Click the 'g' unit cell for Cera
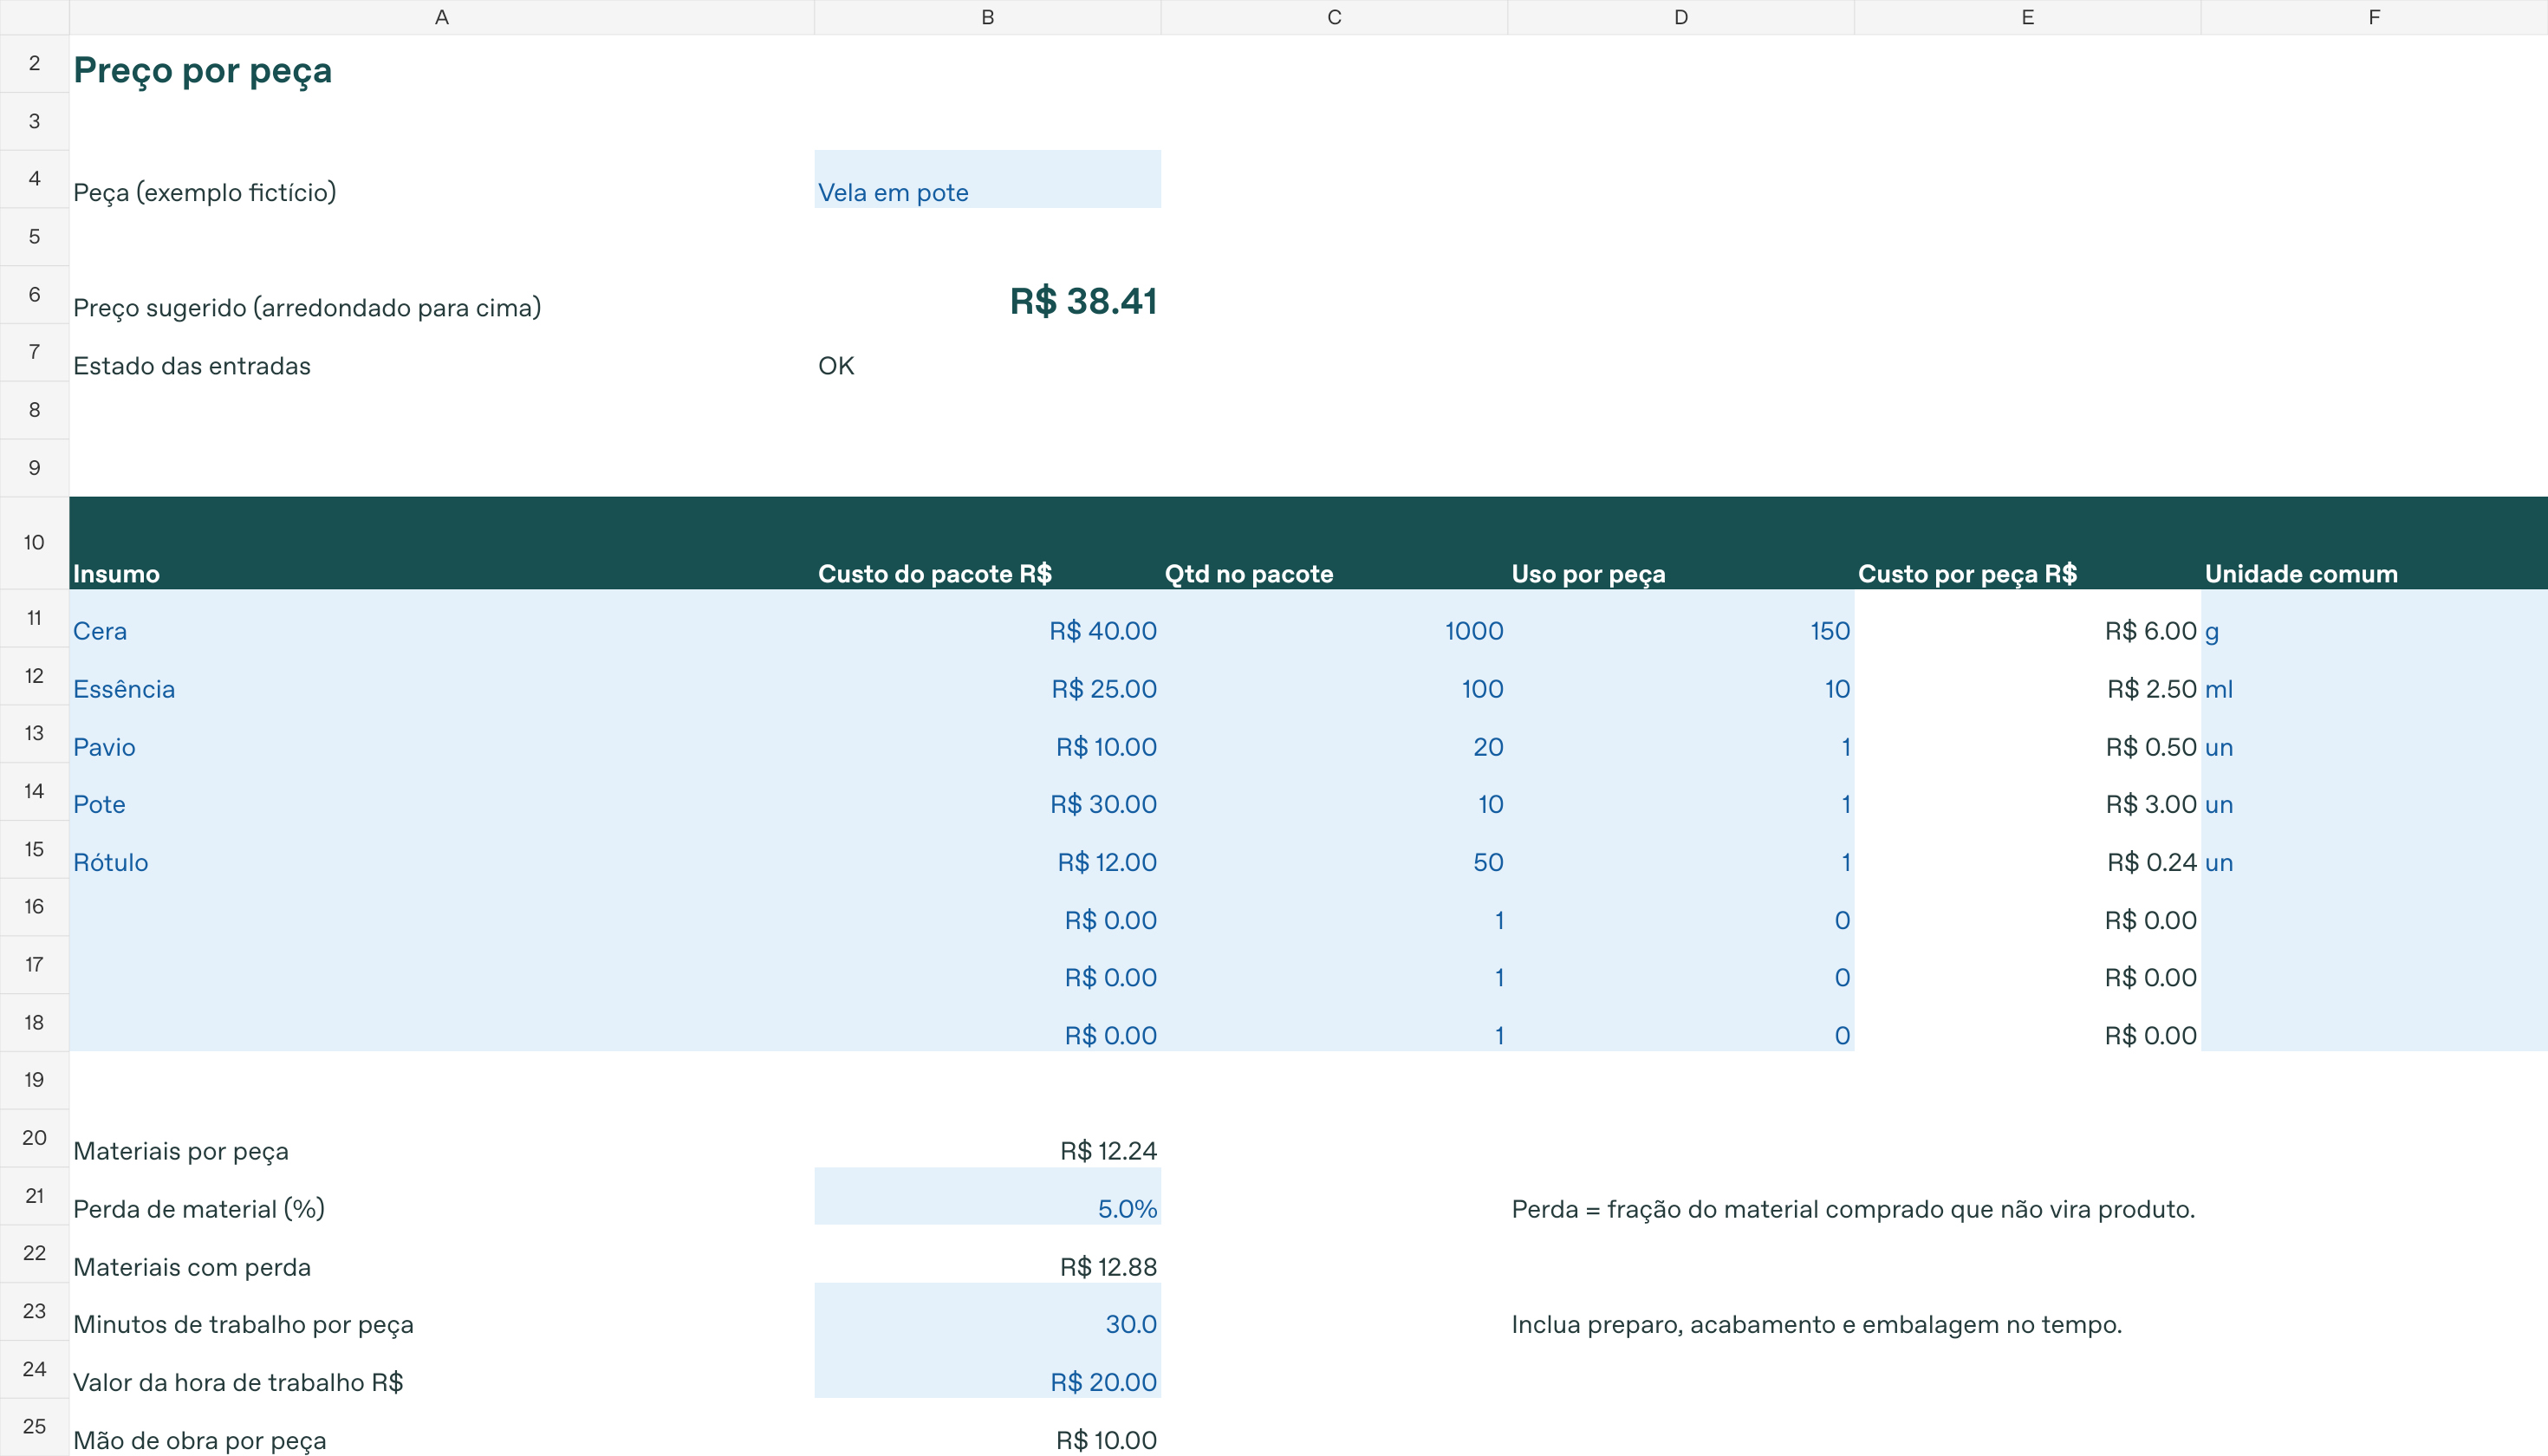The width and height of the screenshot is (2548, 1456). point(2374,618)
